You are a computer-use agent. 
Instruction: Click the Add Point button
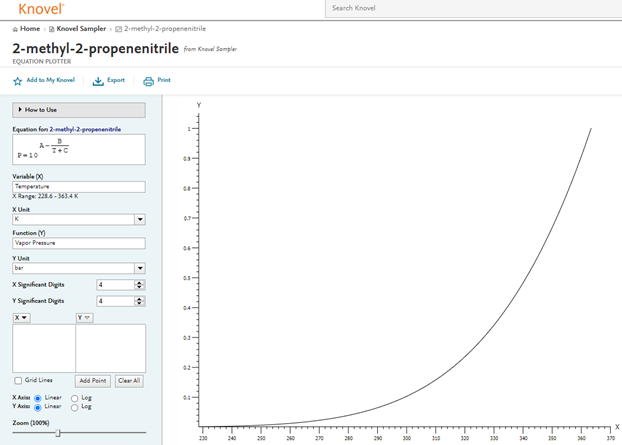(x=93, y=381)
